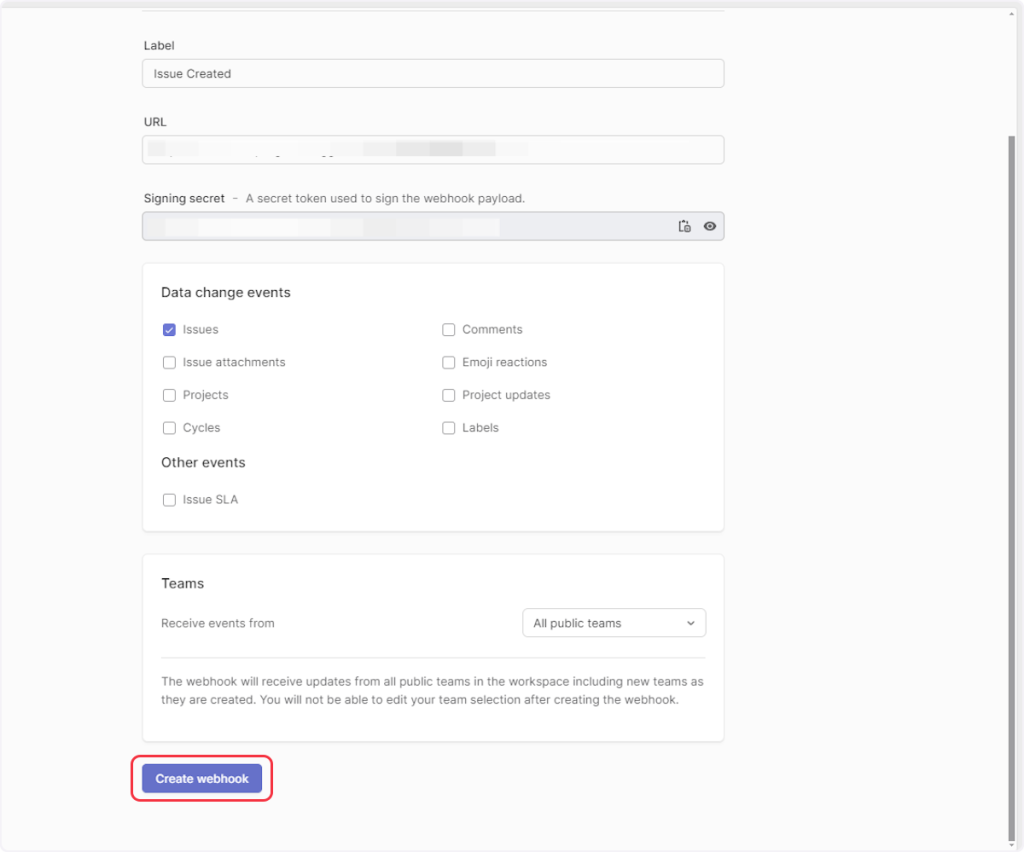
Task: Enable Emoji reactions events
Action: 449,363
